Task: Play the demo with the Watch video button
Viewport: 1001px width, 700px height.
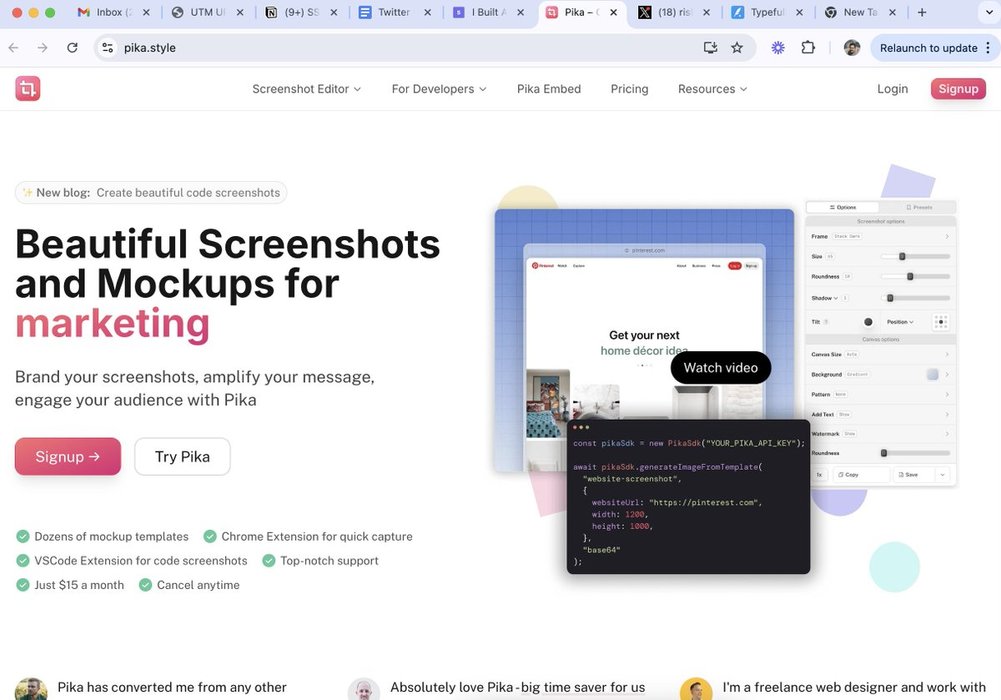Action: click(720, 368)
